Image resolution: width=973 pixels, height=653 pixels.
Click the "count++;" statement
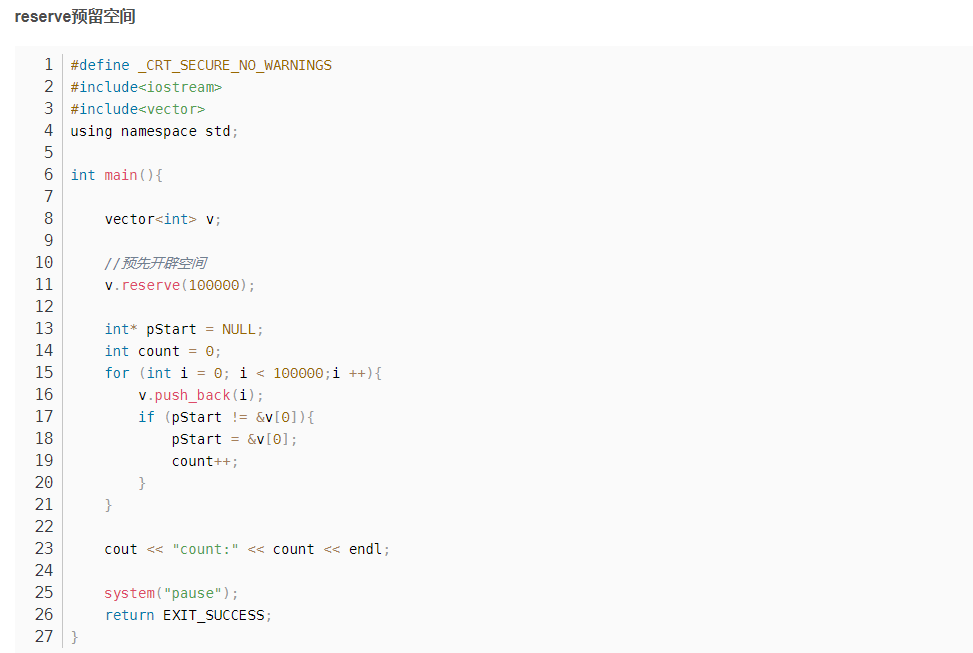[205, 461]
